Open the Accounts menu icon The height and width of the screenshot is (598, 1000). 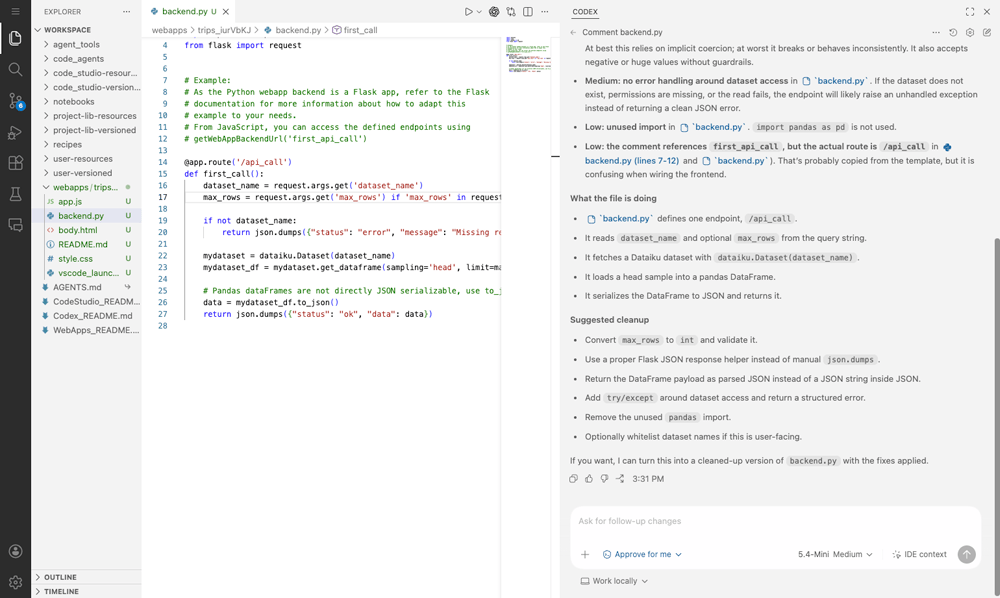15,551
